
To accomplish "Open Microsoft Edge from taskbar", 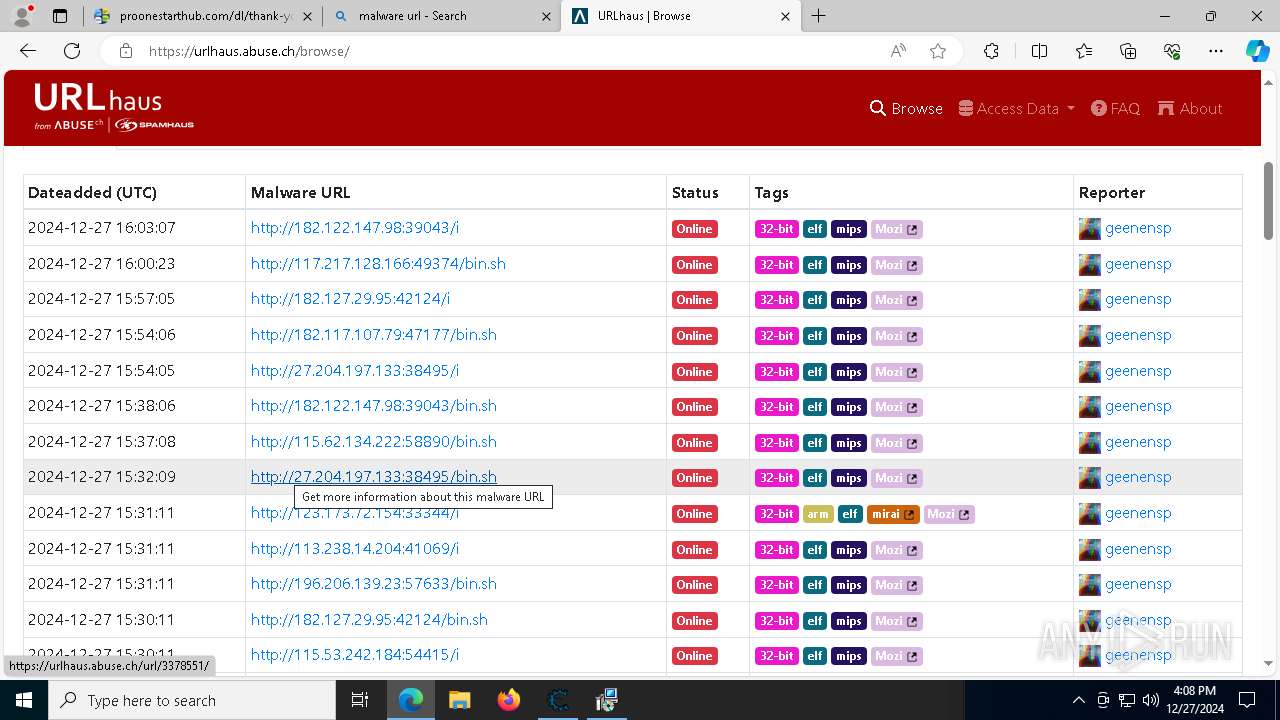I will [411, 700].
